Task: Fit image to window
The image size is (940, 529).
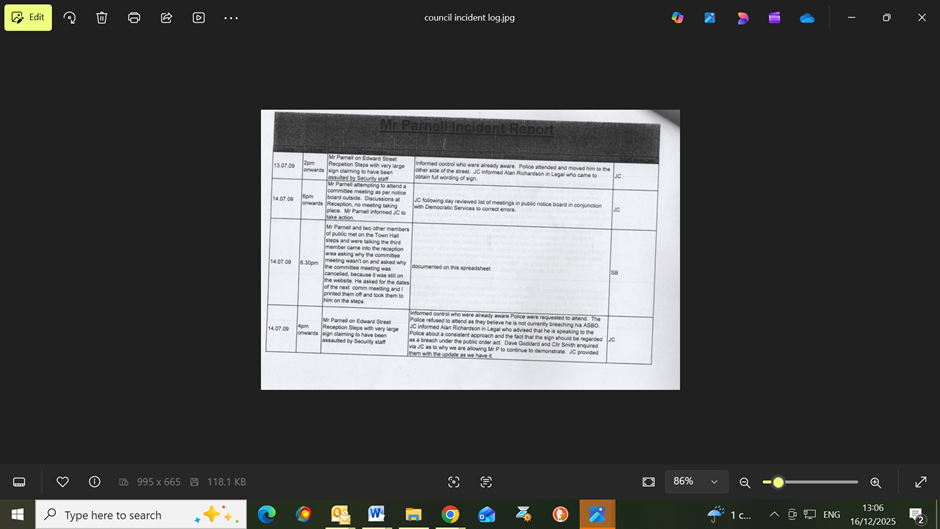Action: (649, 482)
